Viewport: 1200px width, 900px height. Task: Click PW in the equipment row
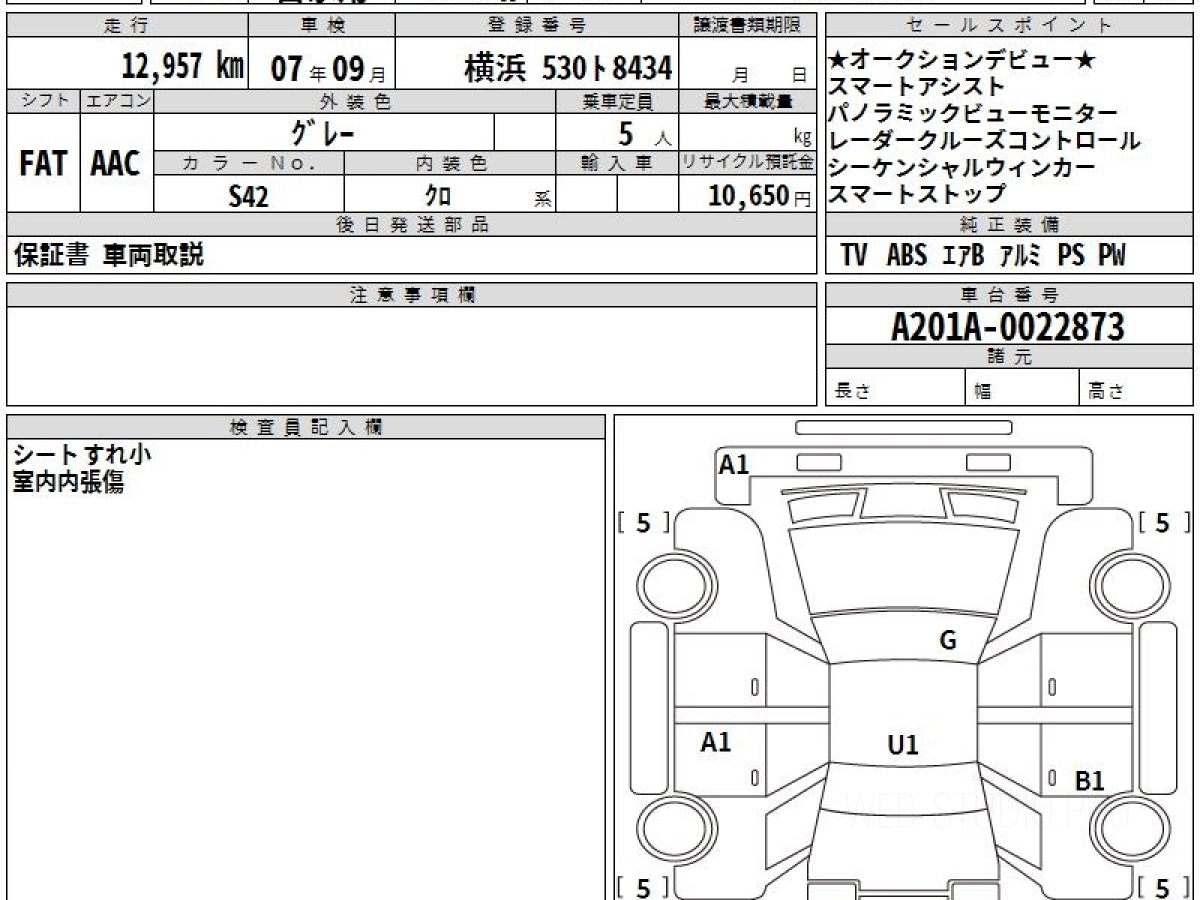(1112, 256)
